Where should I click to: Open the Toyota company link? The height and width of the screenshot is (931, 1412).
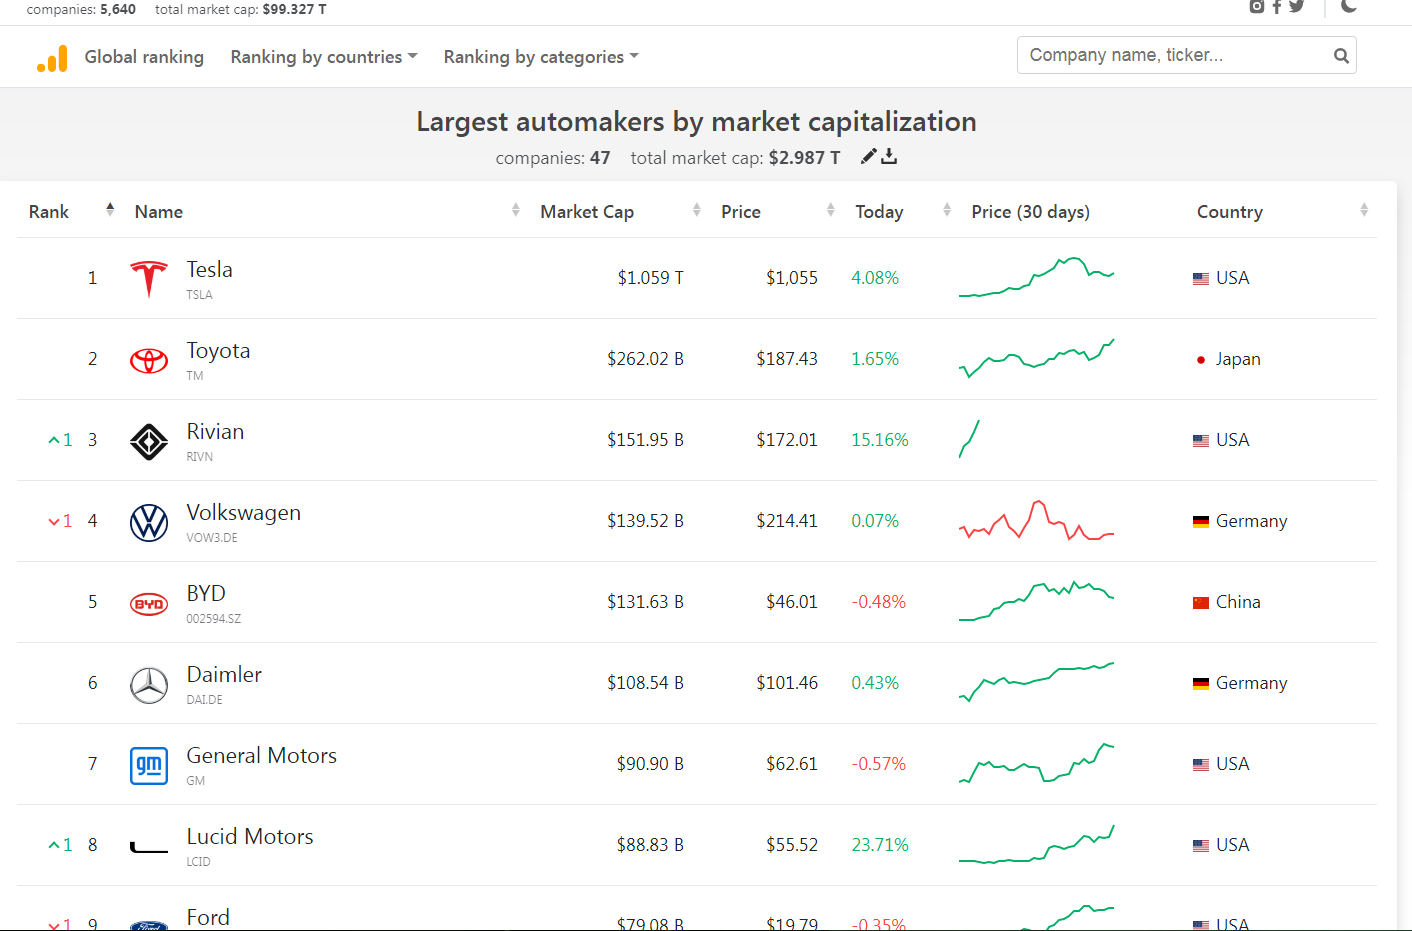(218, 351)
